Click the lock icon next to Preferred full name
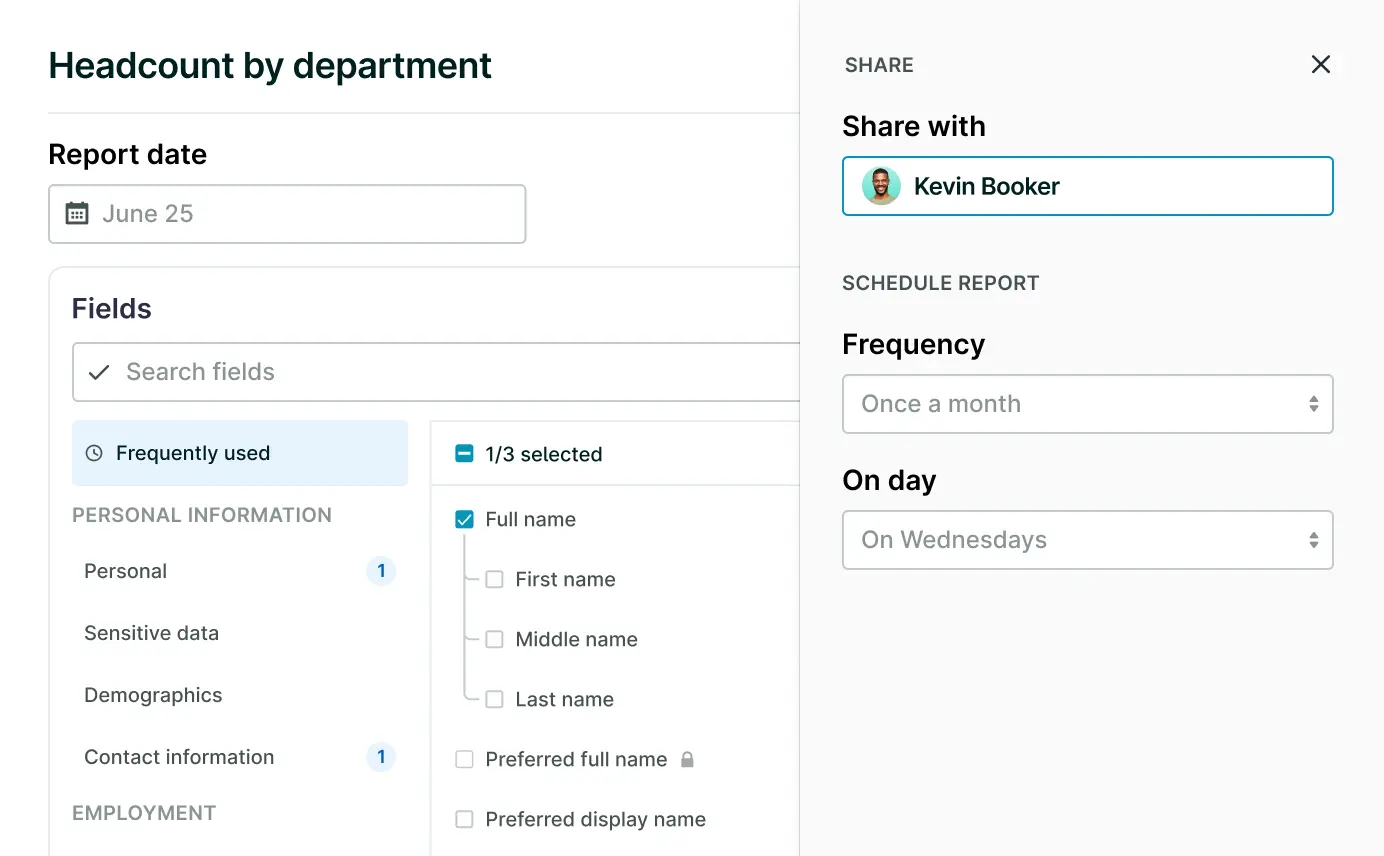Viewport: 1384px width, 856px height. click(x=687, y=759)
